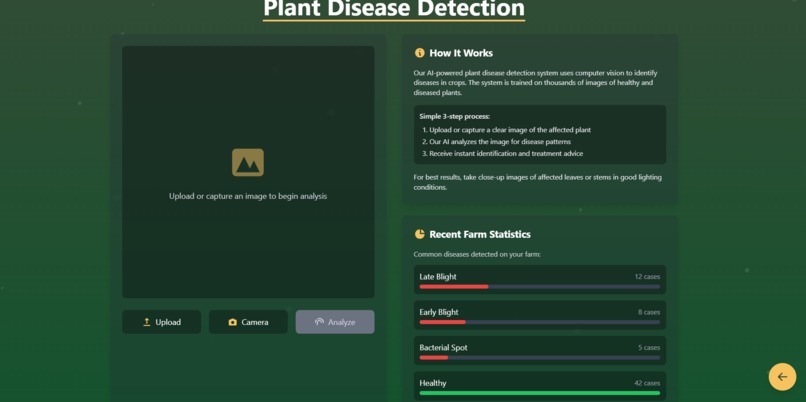
Task: Click the orange back arrow button
Action: tap(782, 377)
